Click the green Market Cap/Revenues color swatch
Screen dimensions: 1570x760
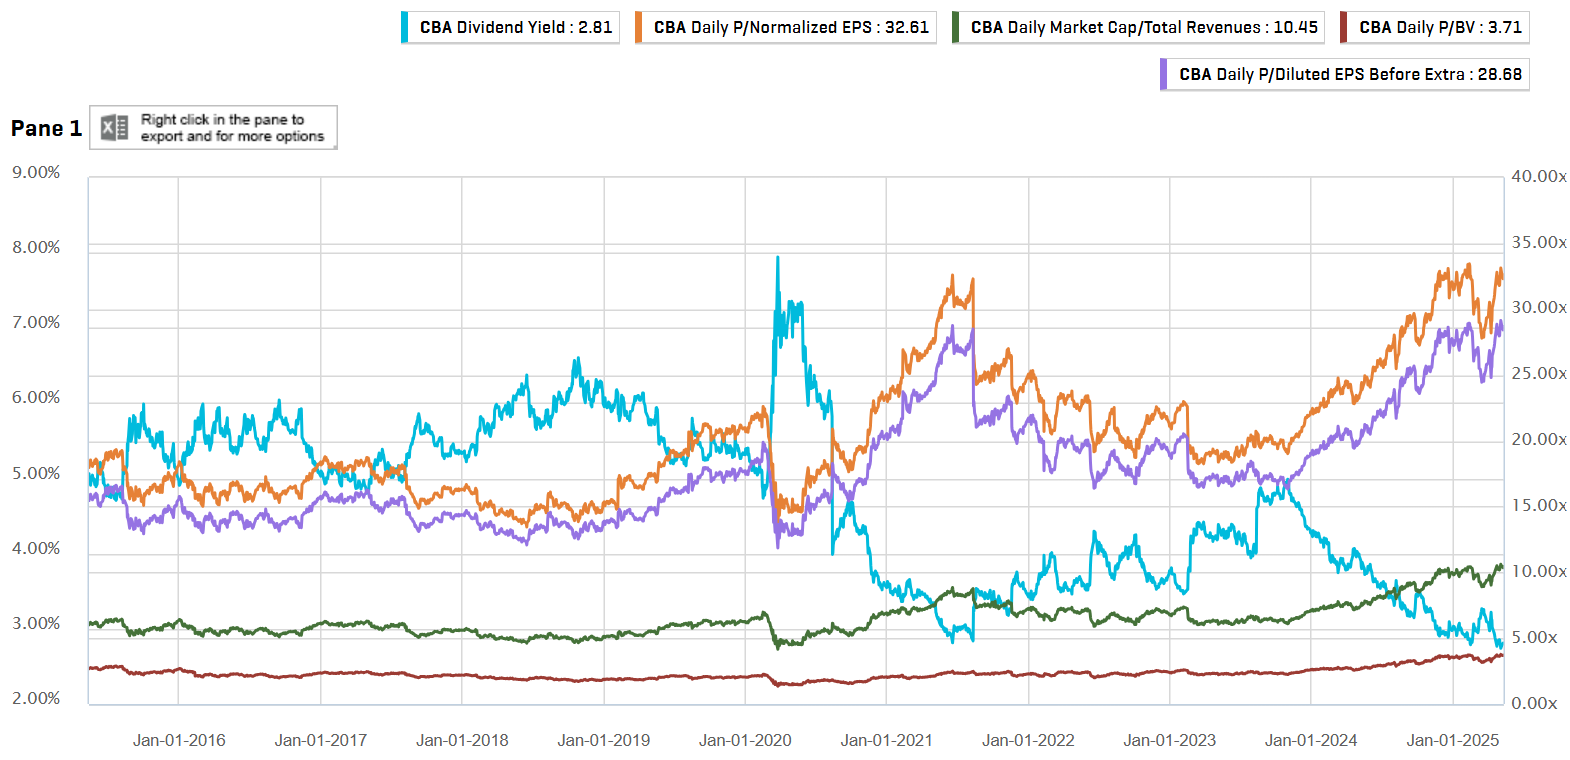pyautogui.click(x=955, y=28)
